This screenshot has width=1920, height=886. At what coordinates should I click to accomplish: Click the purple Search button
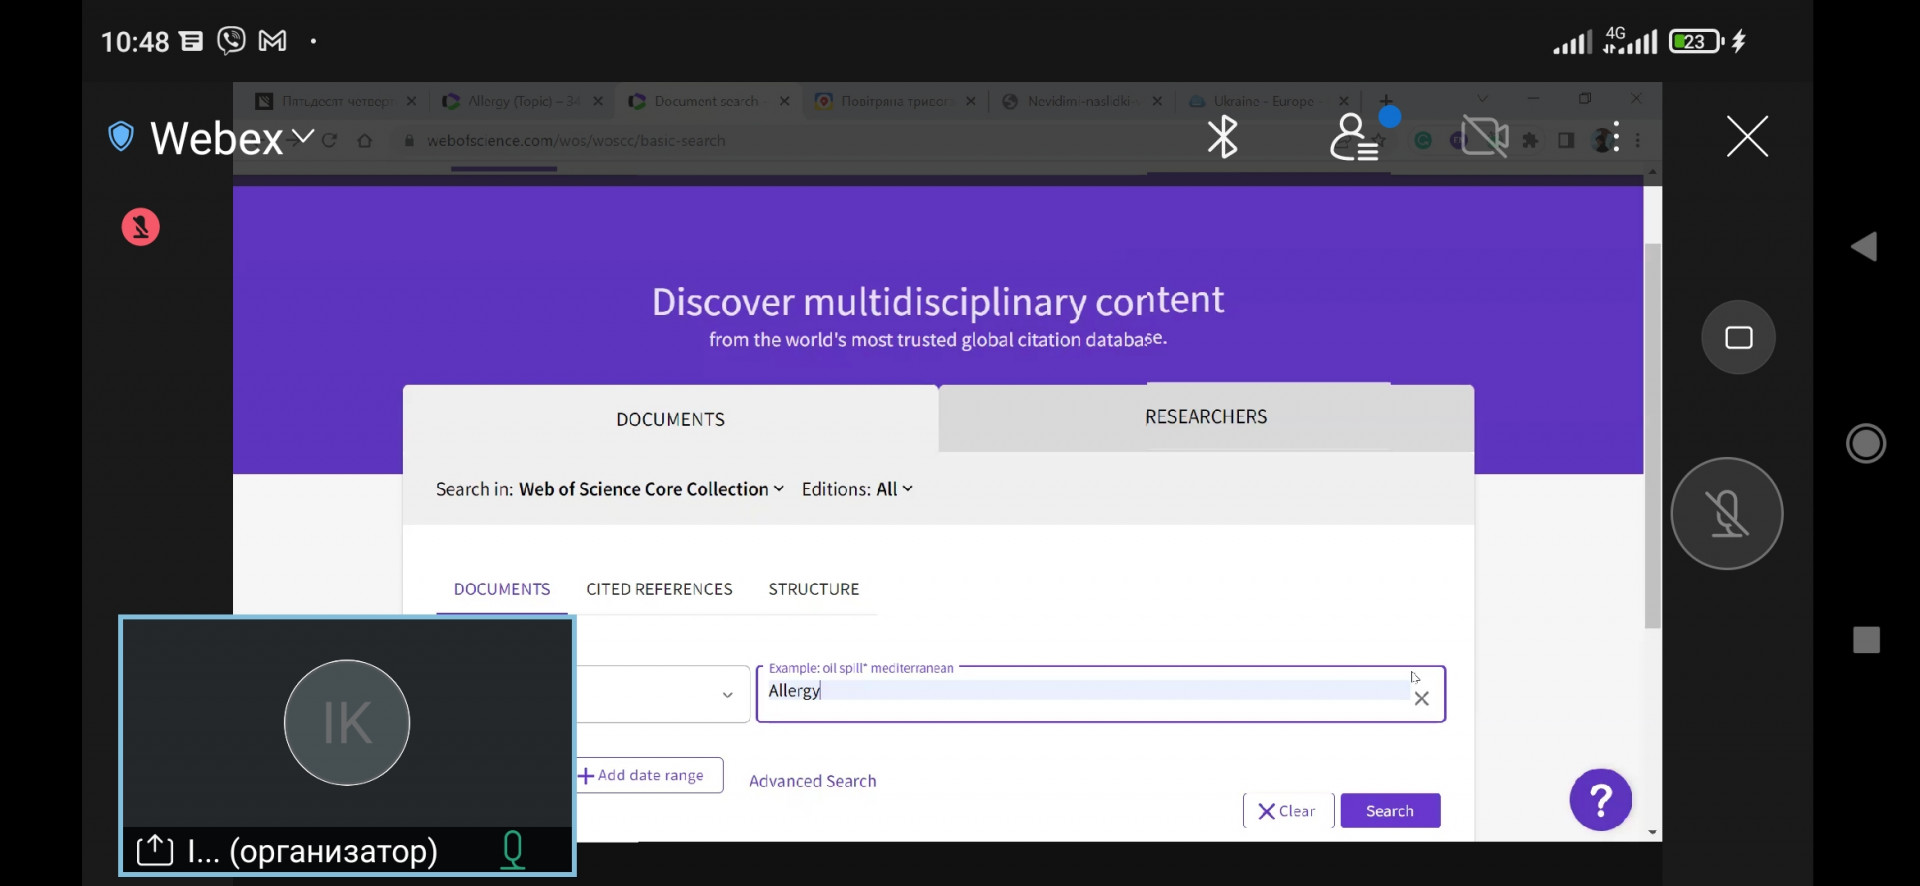pos(1389,811)
